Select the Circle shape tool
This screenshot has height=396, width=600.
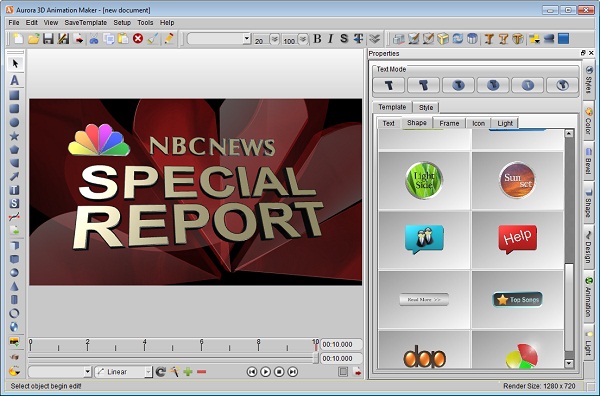(14, 122)
